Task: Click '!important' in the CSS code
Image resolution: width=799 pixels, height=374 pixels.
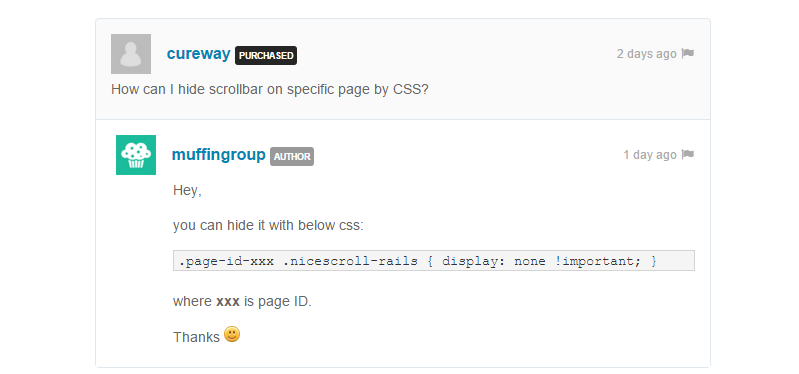Action: click(x=598, y=261)
